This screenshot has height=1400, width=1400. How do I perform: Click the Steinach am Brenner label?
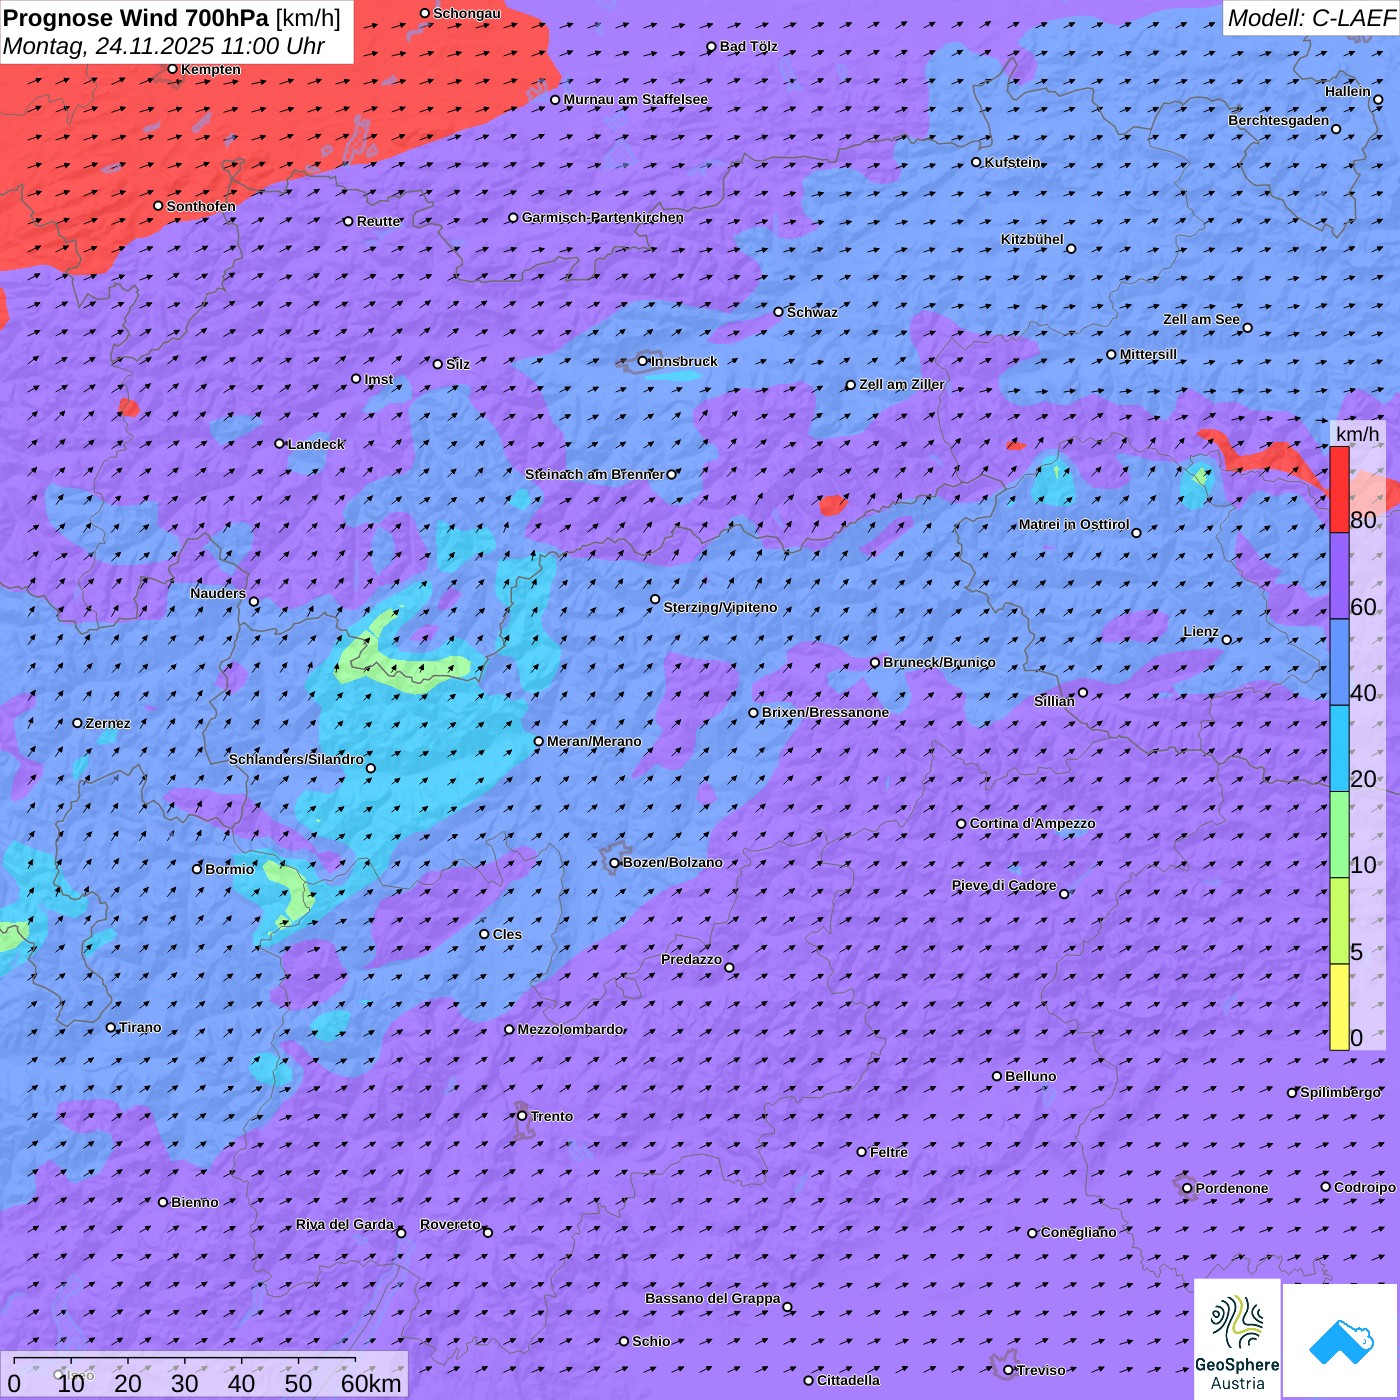tap(594, 474)
